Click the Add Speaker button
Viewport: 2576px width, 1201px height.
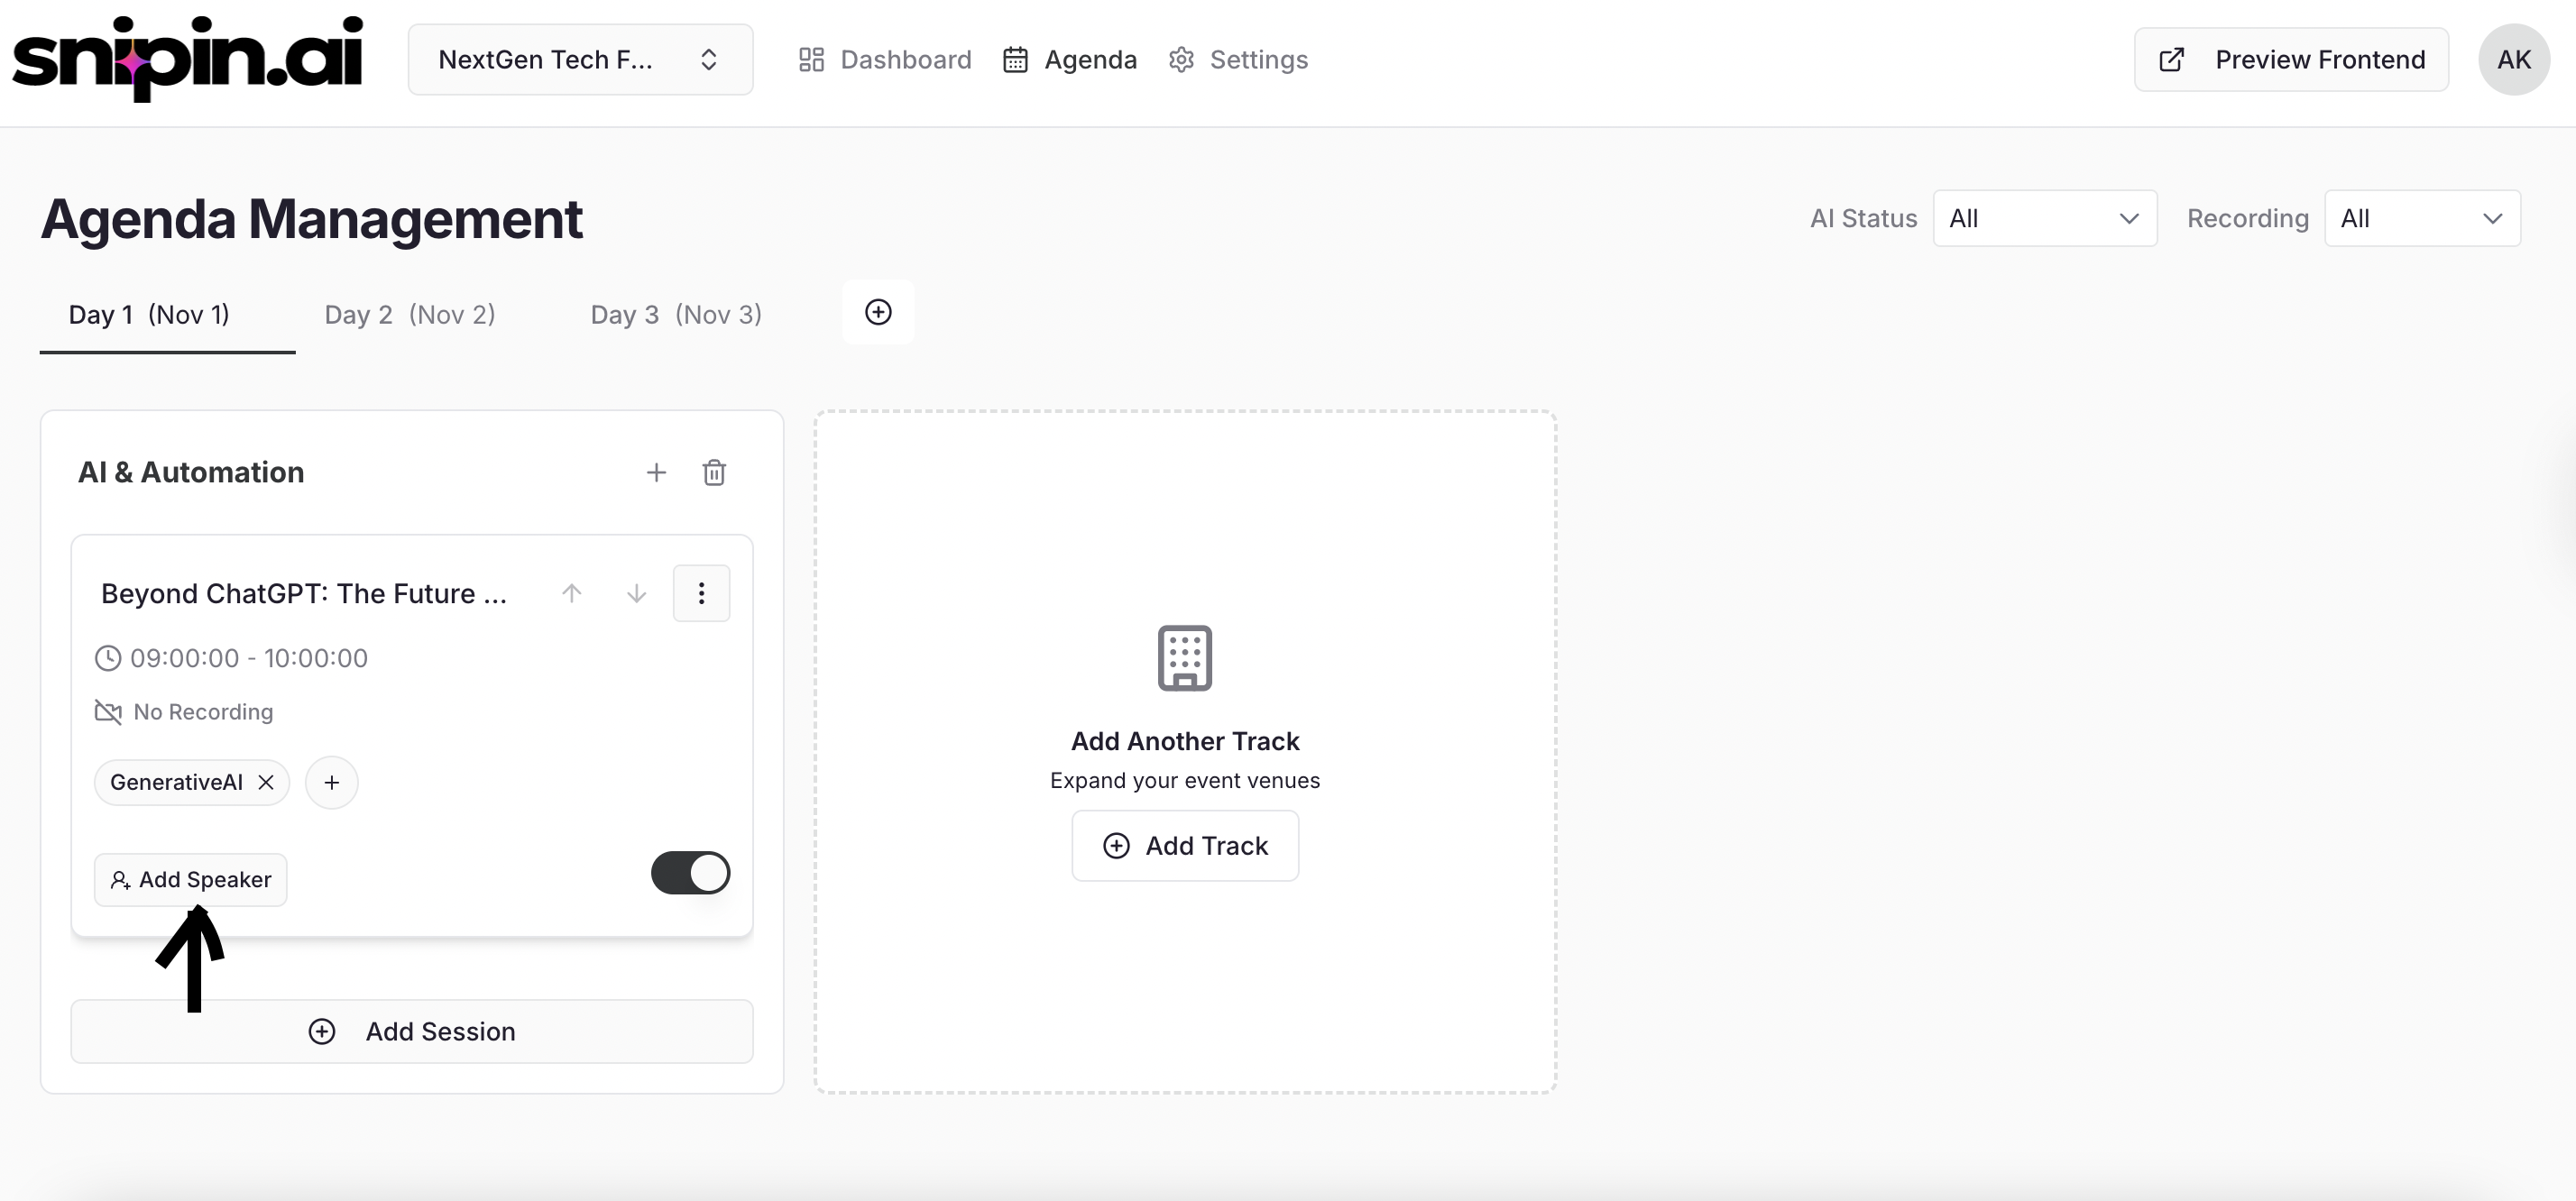(x=191, y=879)
